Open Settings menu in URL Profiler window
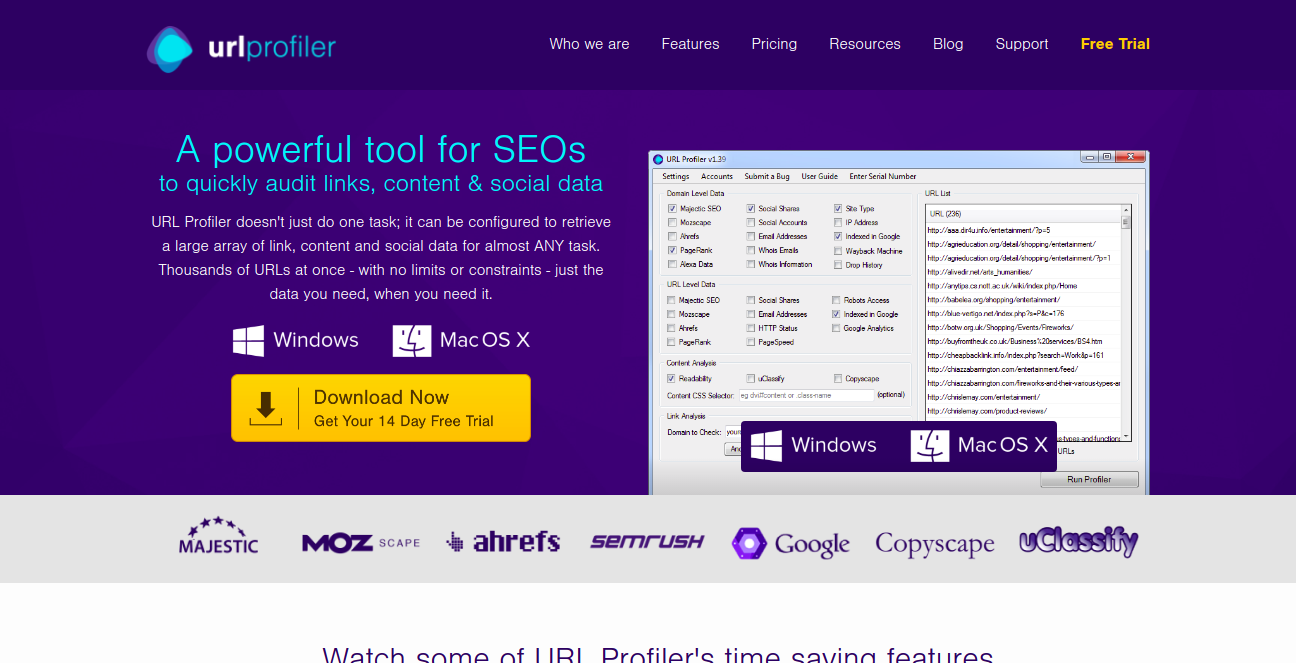1296x663 pixels. tap(676, 176)
